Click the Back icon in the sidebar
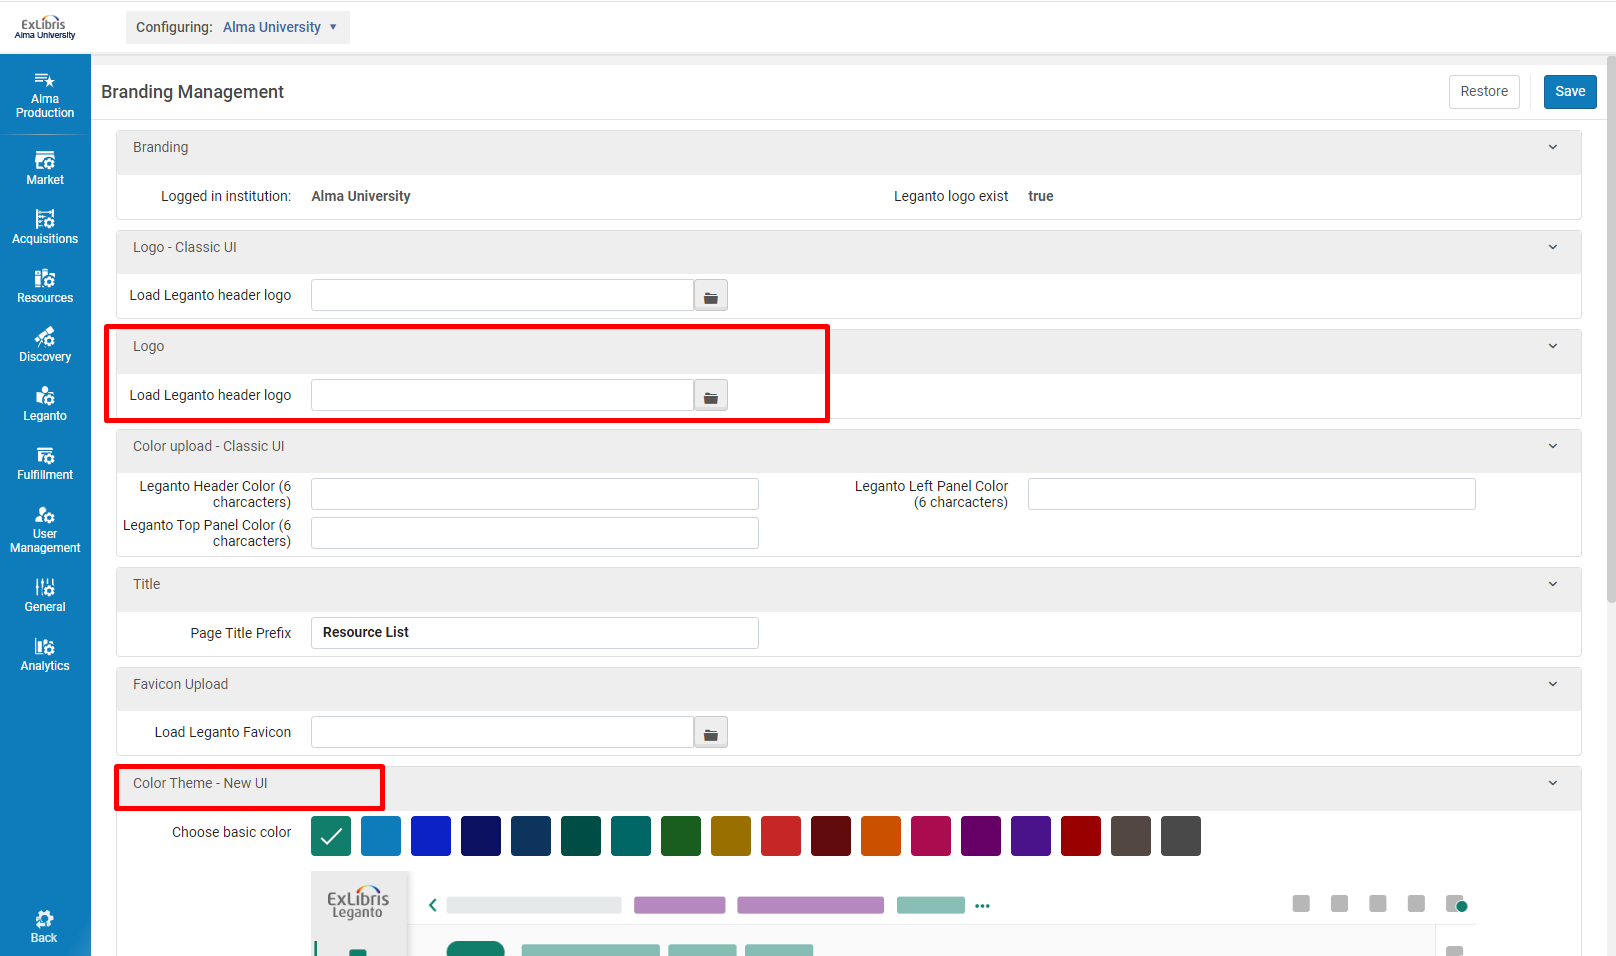 pos(44,926)
